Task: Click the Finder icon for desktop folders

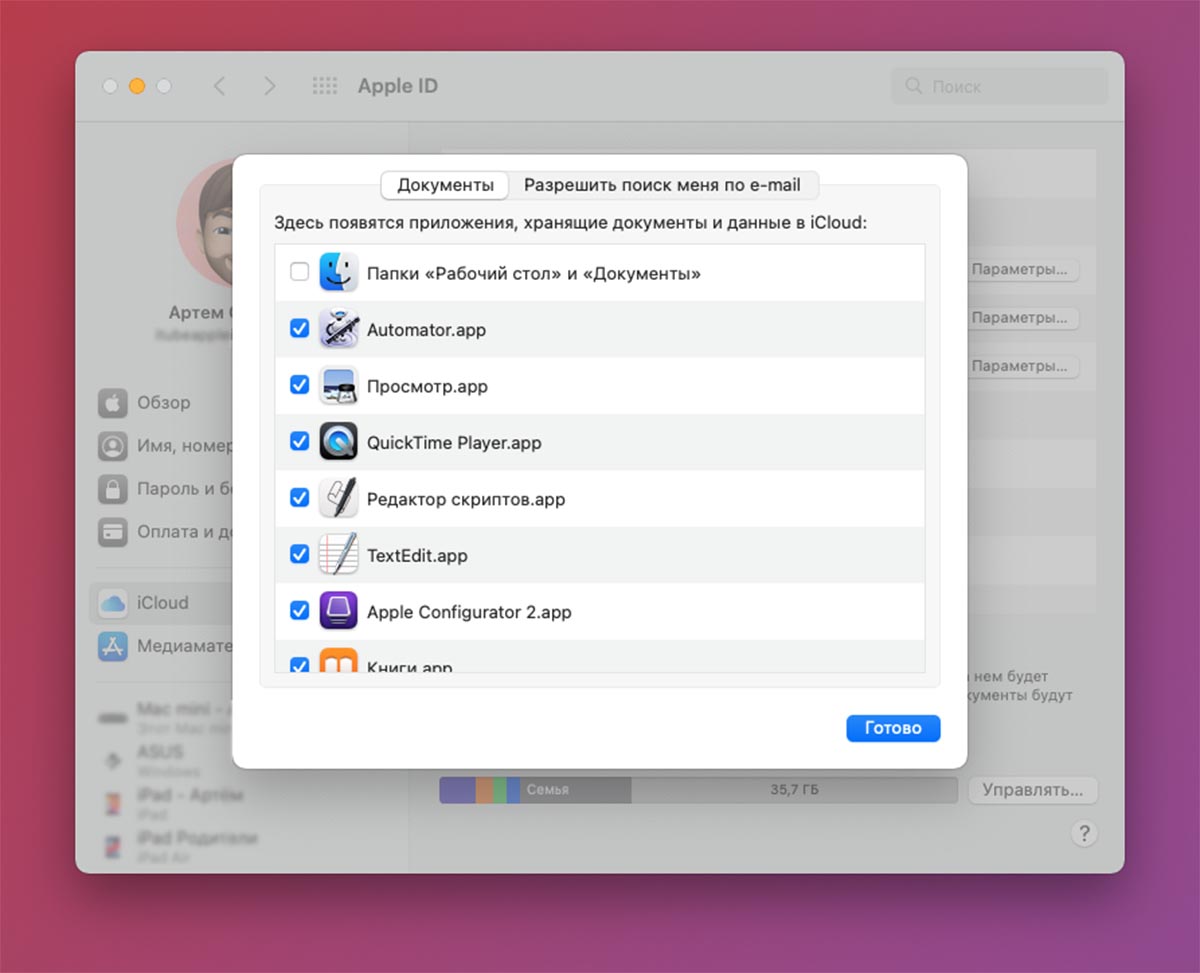Action: (338, 272)
